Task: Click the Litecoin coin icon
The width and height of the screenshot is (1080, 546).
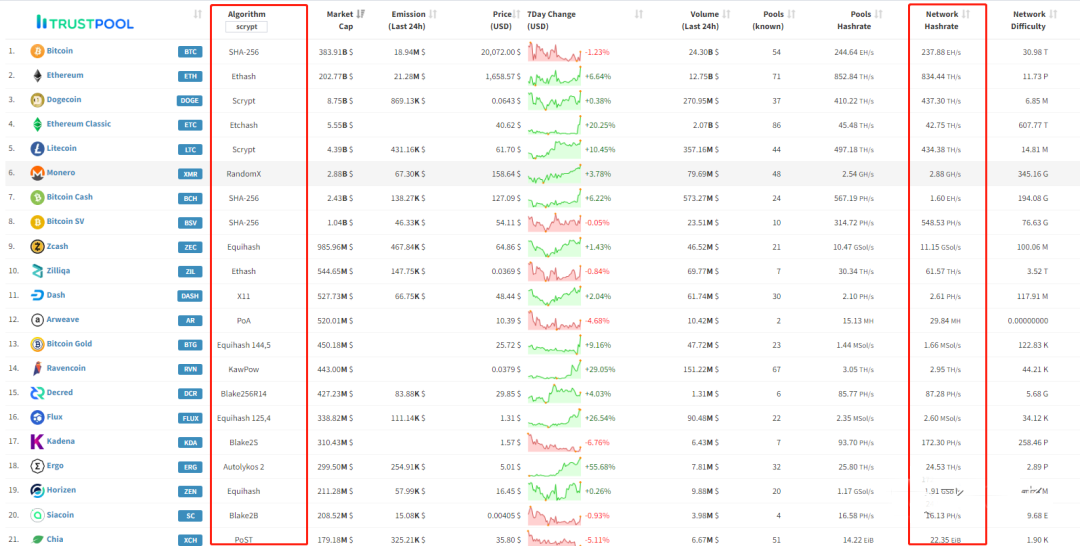Action: [37, 149]
